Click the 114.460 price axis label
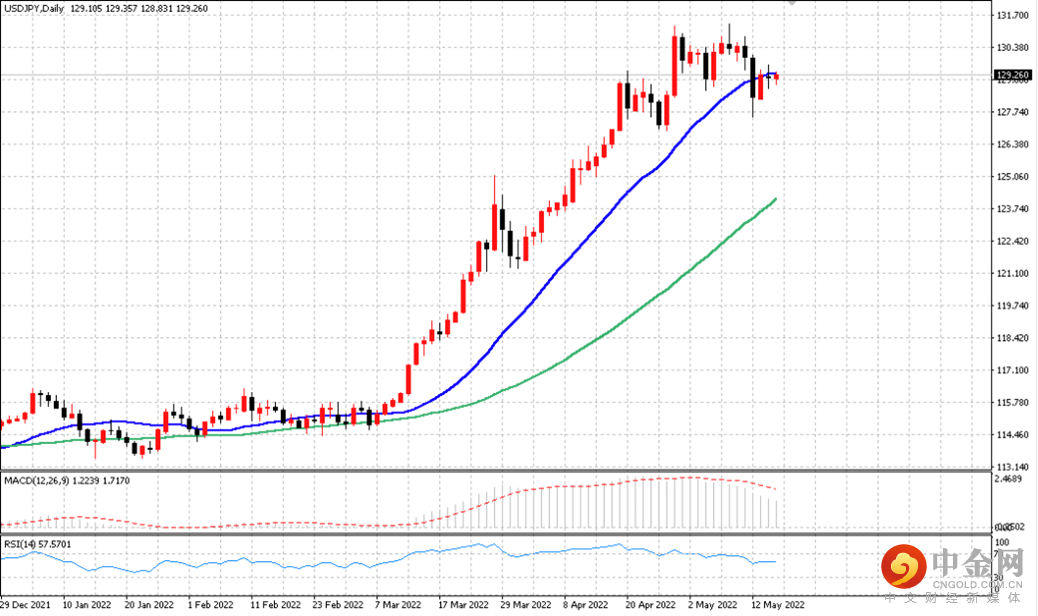The image size is (1038, 616). pos(1013,435)
